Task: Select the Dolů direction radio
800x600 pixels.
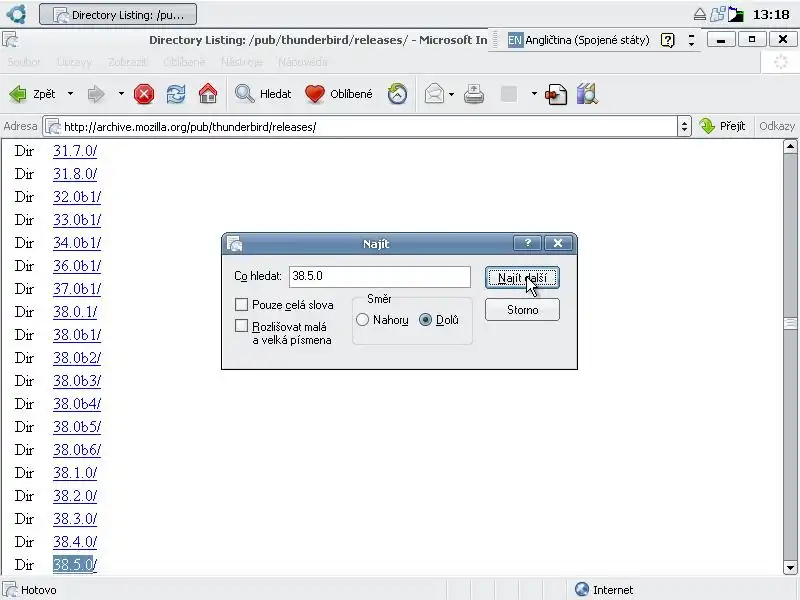Action: 425,320
